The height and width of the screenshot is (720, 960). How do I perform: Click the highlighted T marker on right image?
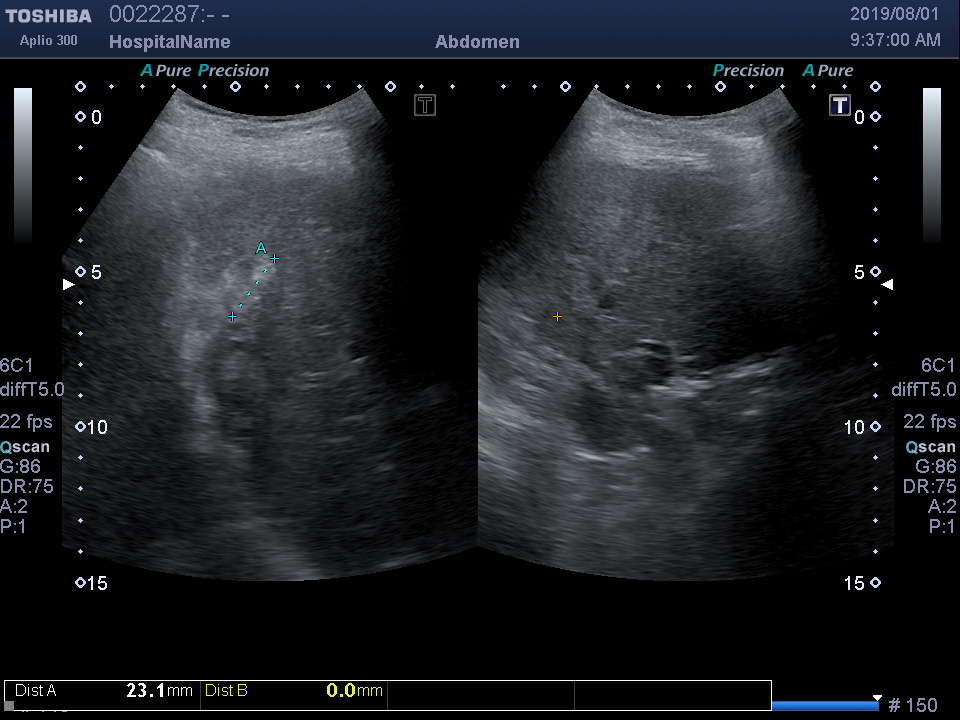pyautogui.click(x=840, y=105)
